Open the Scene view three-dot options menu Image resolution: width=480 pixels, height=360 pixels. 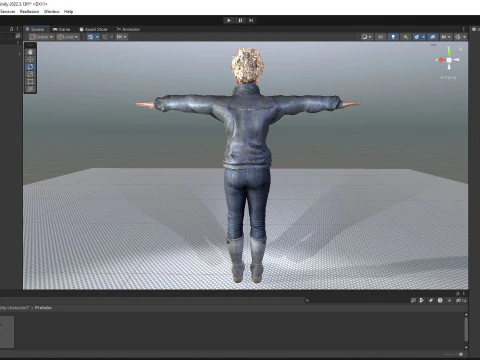(x=463, y=29)
